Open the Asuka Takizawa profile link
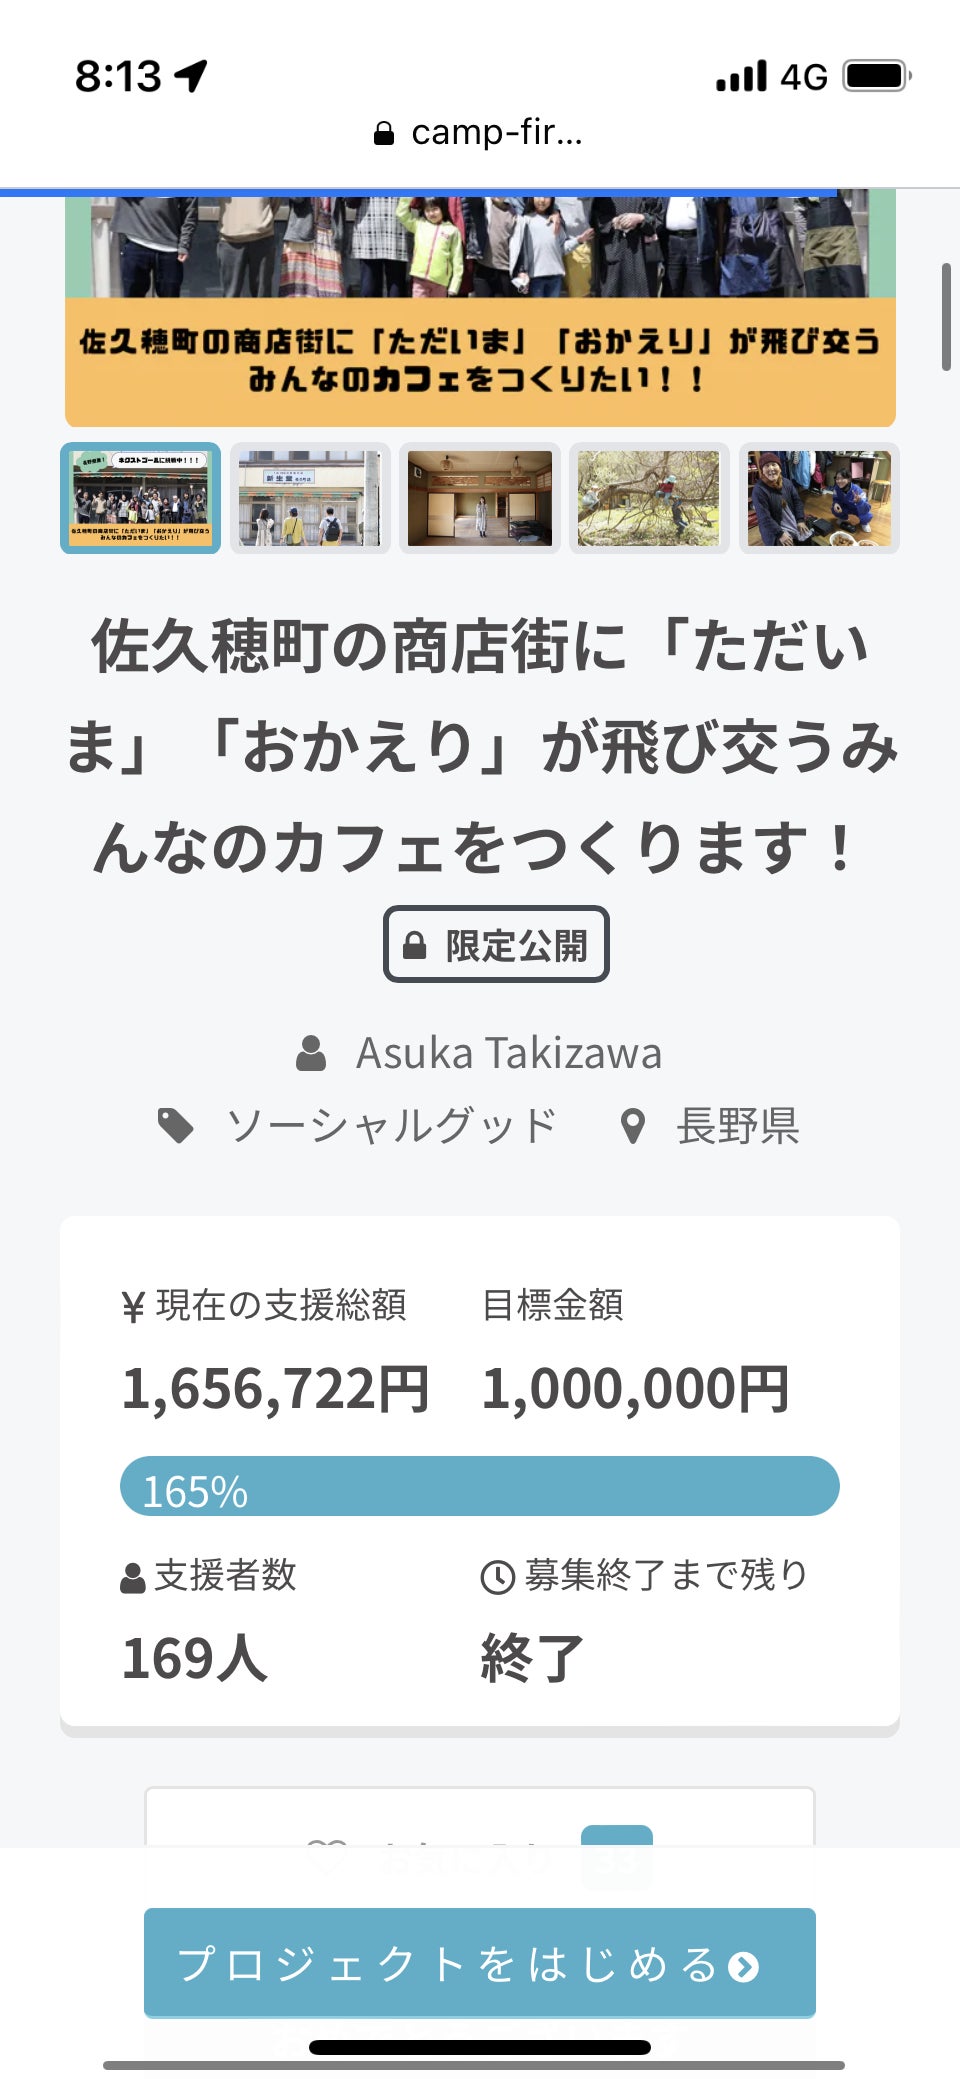960x2079 pixels. [x=509, y=1054]
